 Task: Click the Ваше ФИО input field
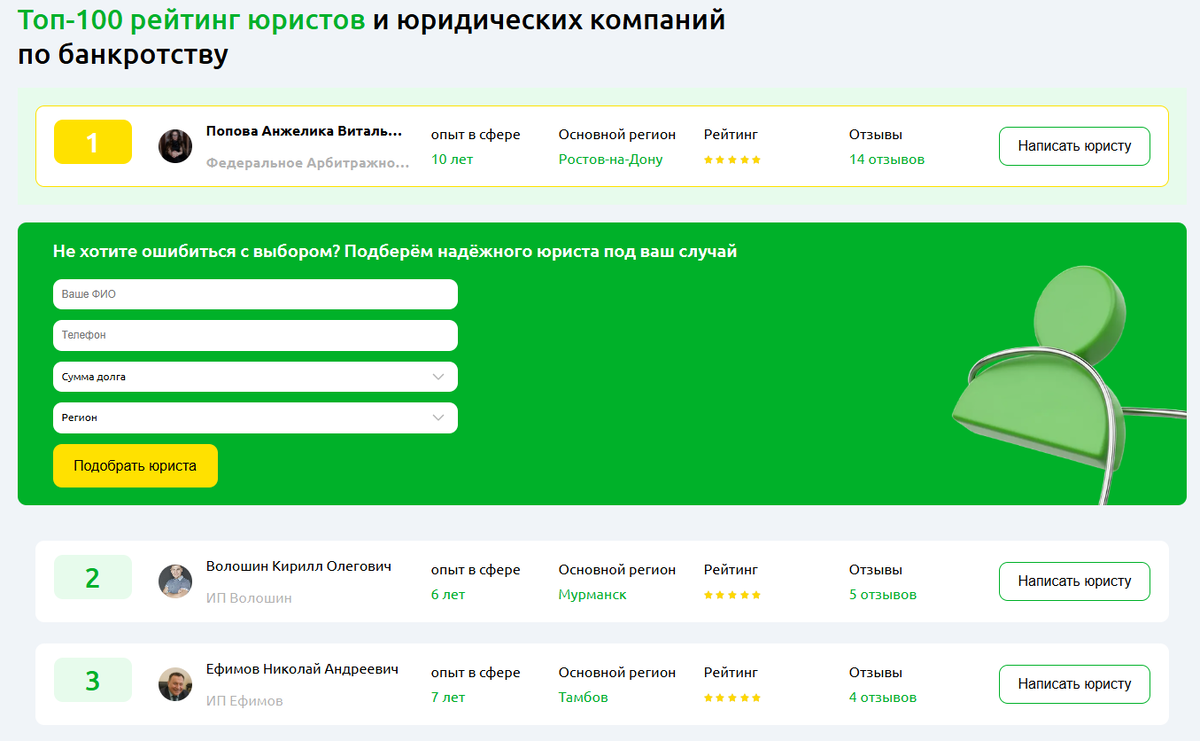tap(255, 294)
